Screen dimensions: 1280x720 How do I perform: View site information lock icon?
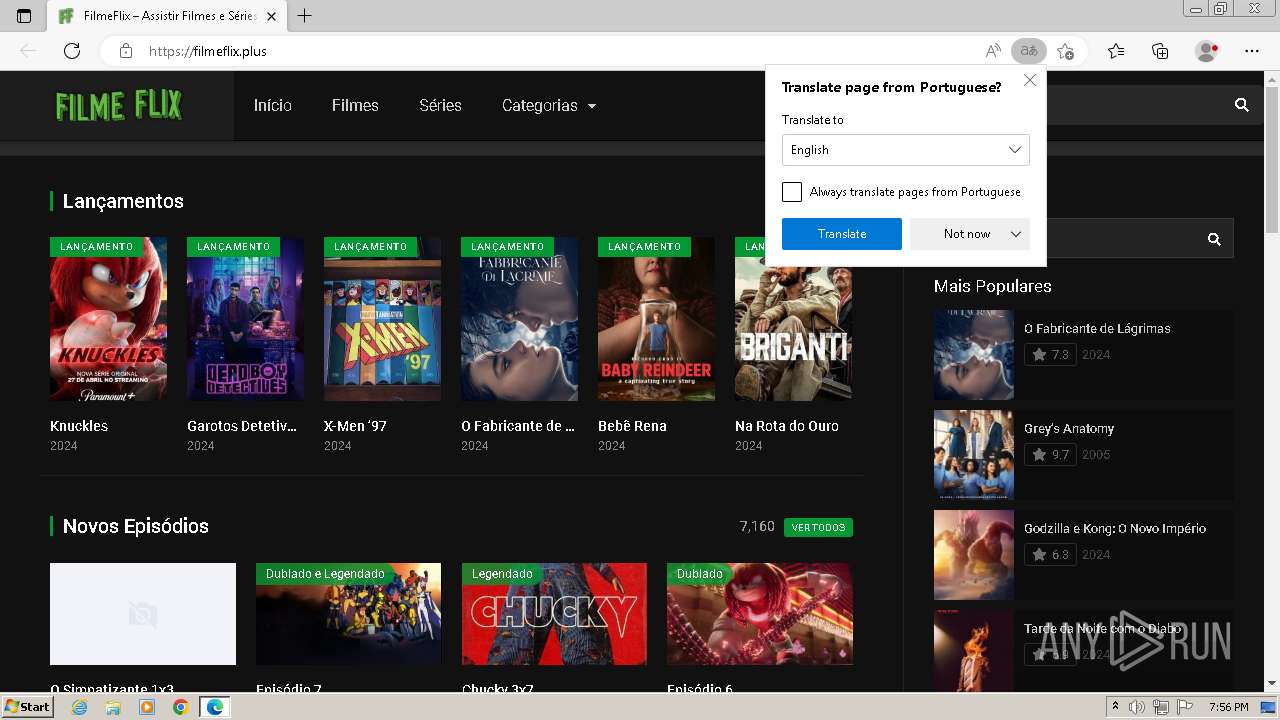(126, 51)
